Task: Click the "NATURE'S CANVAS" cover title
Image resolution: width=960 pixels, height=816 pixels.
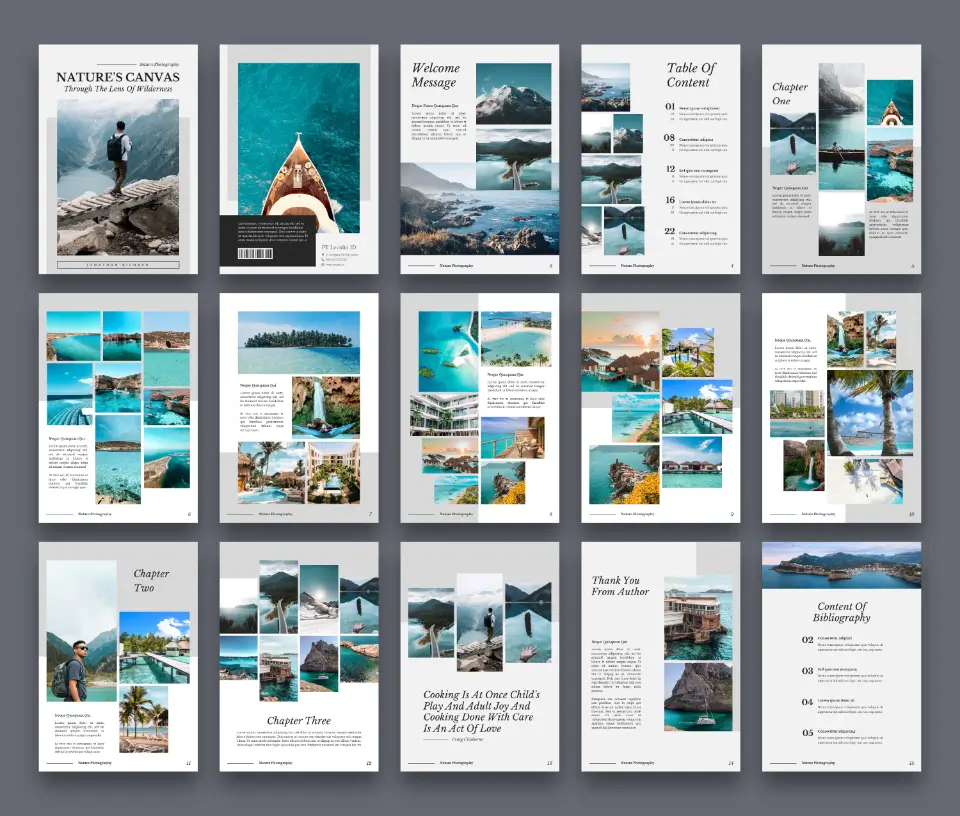Action: (118, 77)
